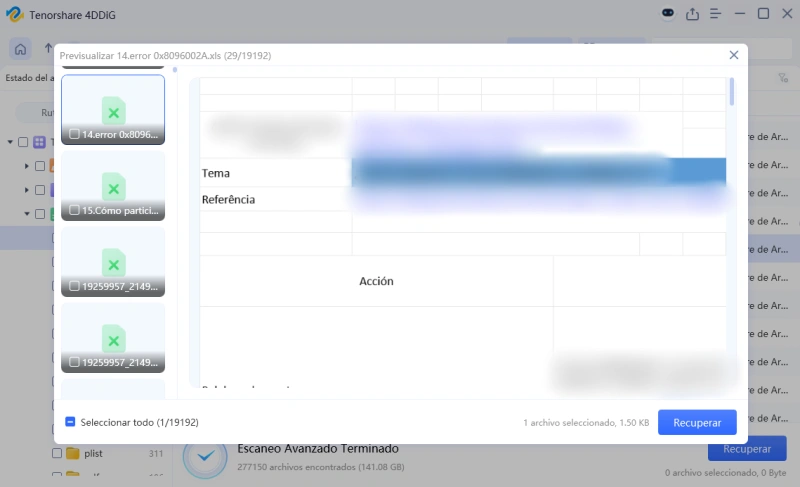The image size is (800, 487).
Task: Maximize the 4DDiG window
Action: [763, 14]
